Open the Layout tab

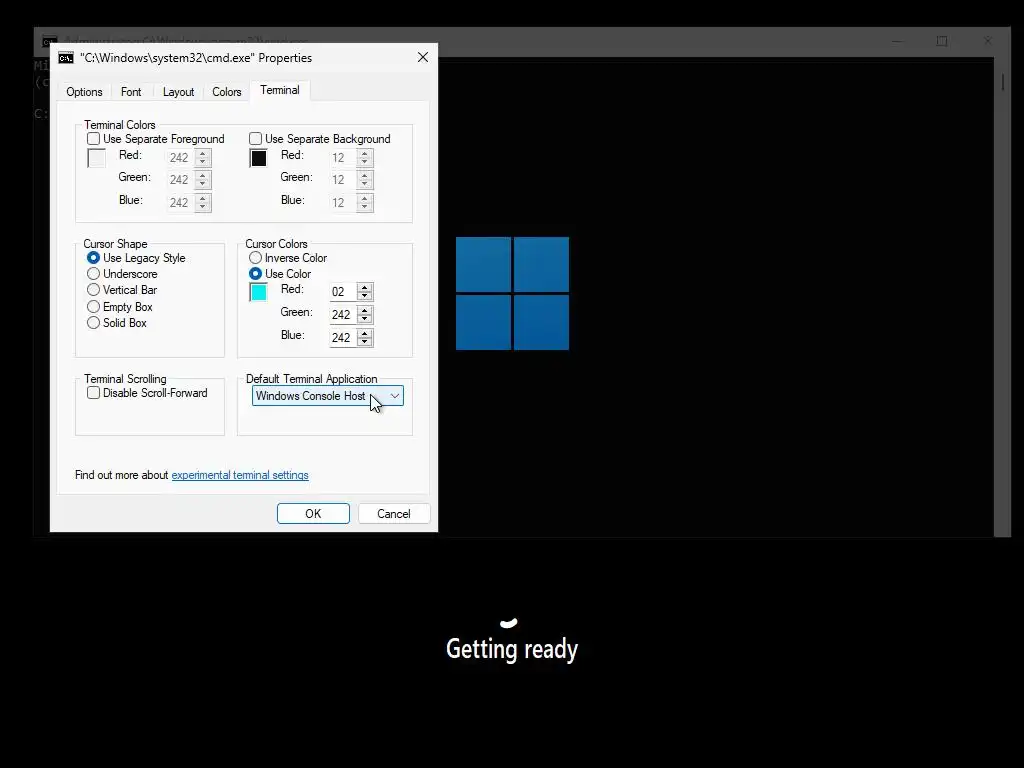click(x=178, y=92)
